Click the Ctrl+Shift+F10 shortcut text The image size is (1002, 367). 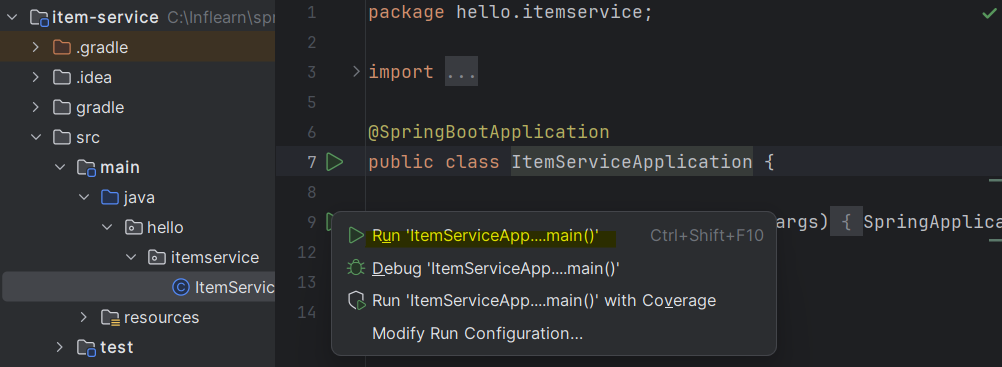(x=707, y=236)
